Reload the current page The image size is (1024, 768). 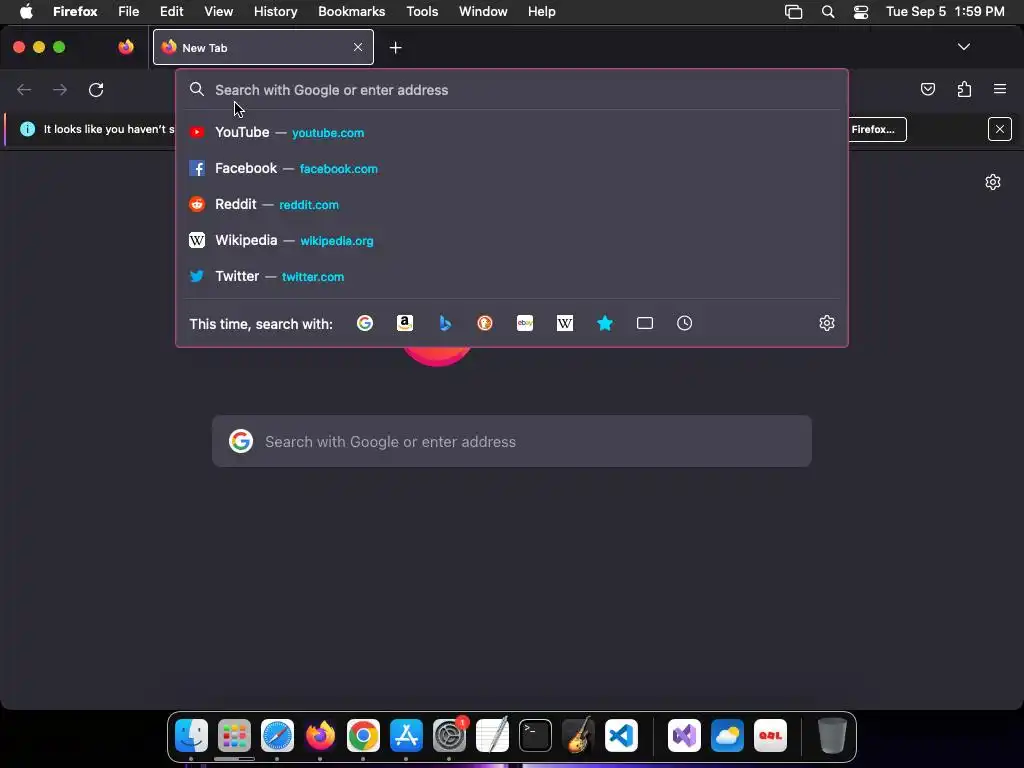96,89
